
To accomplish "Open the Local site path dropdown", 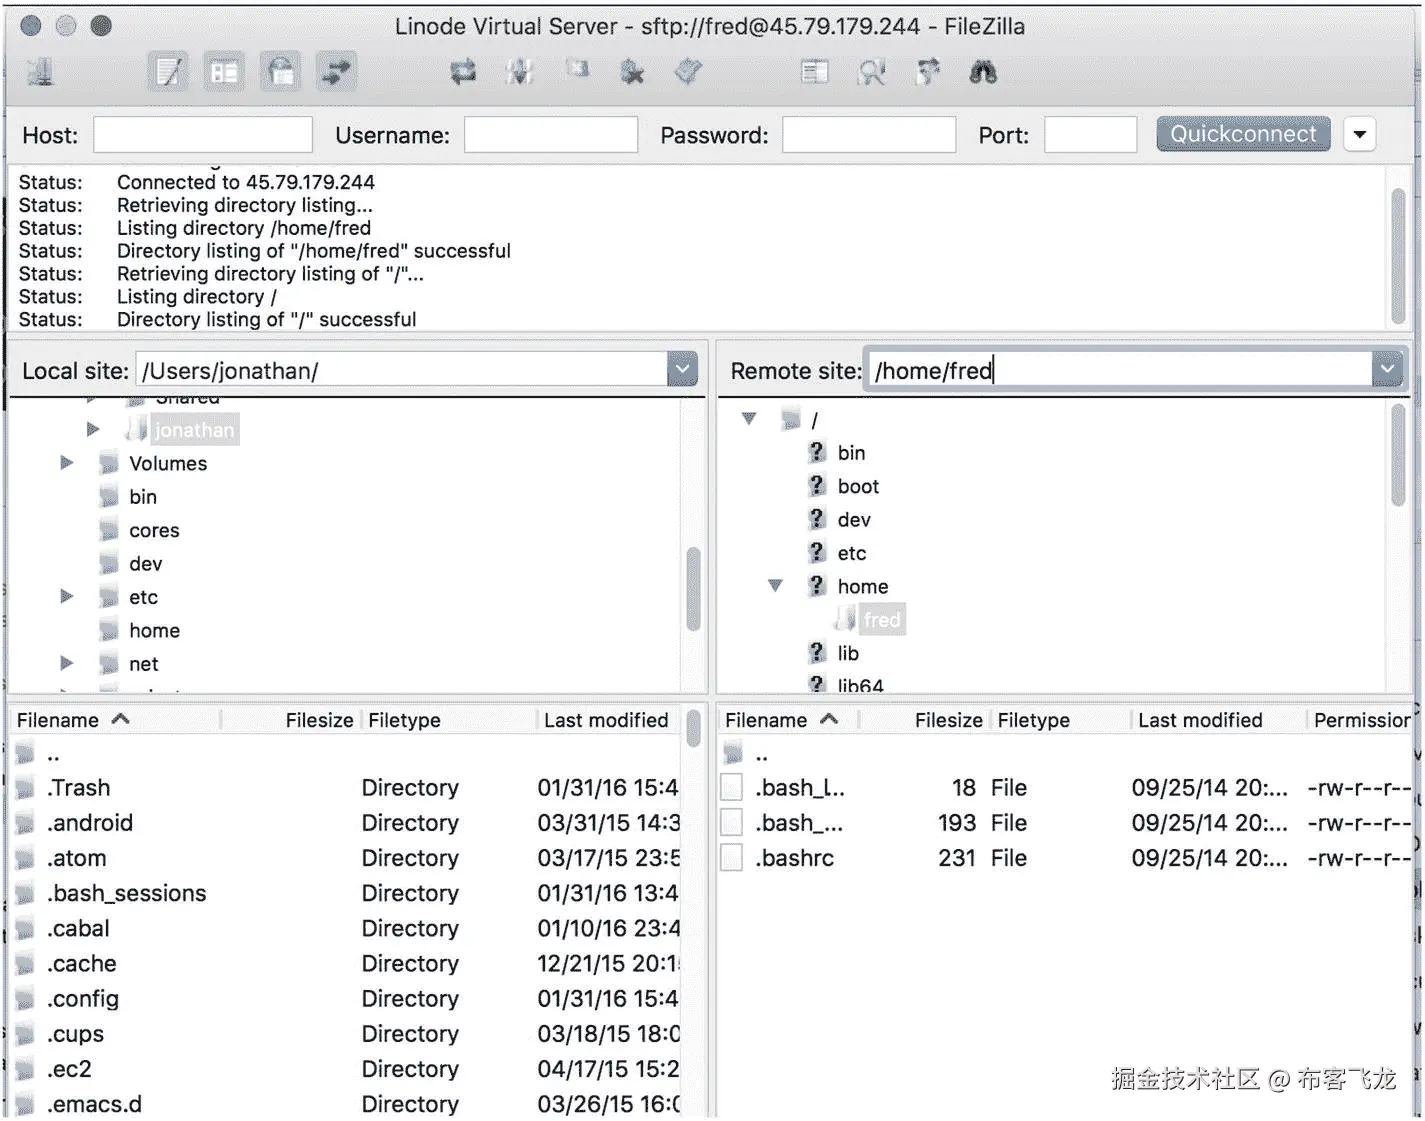I will [x=682, y=369].
